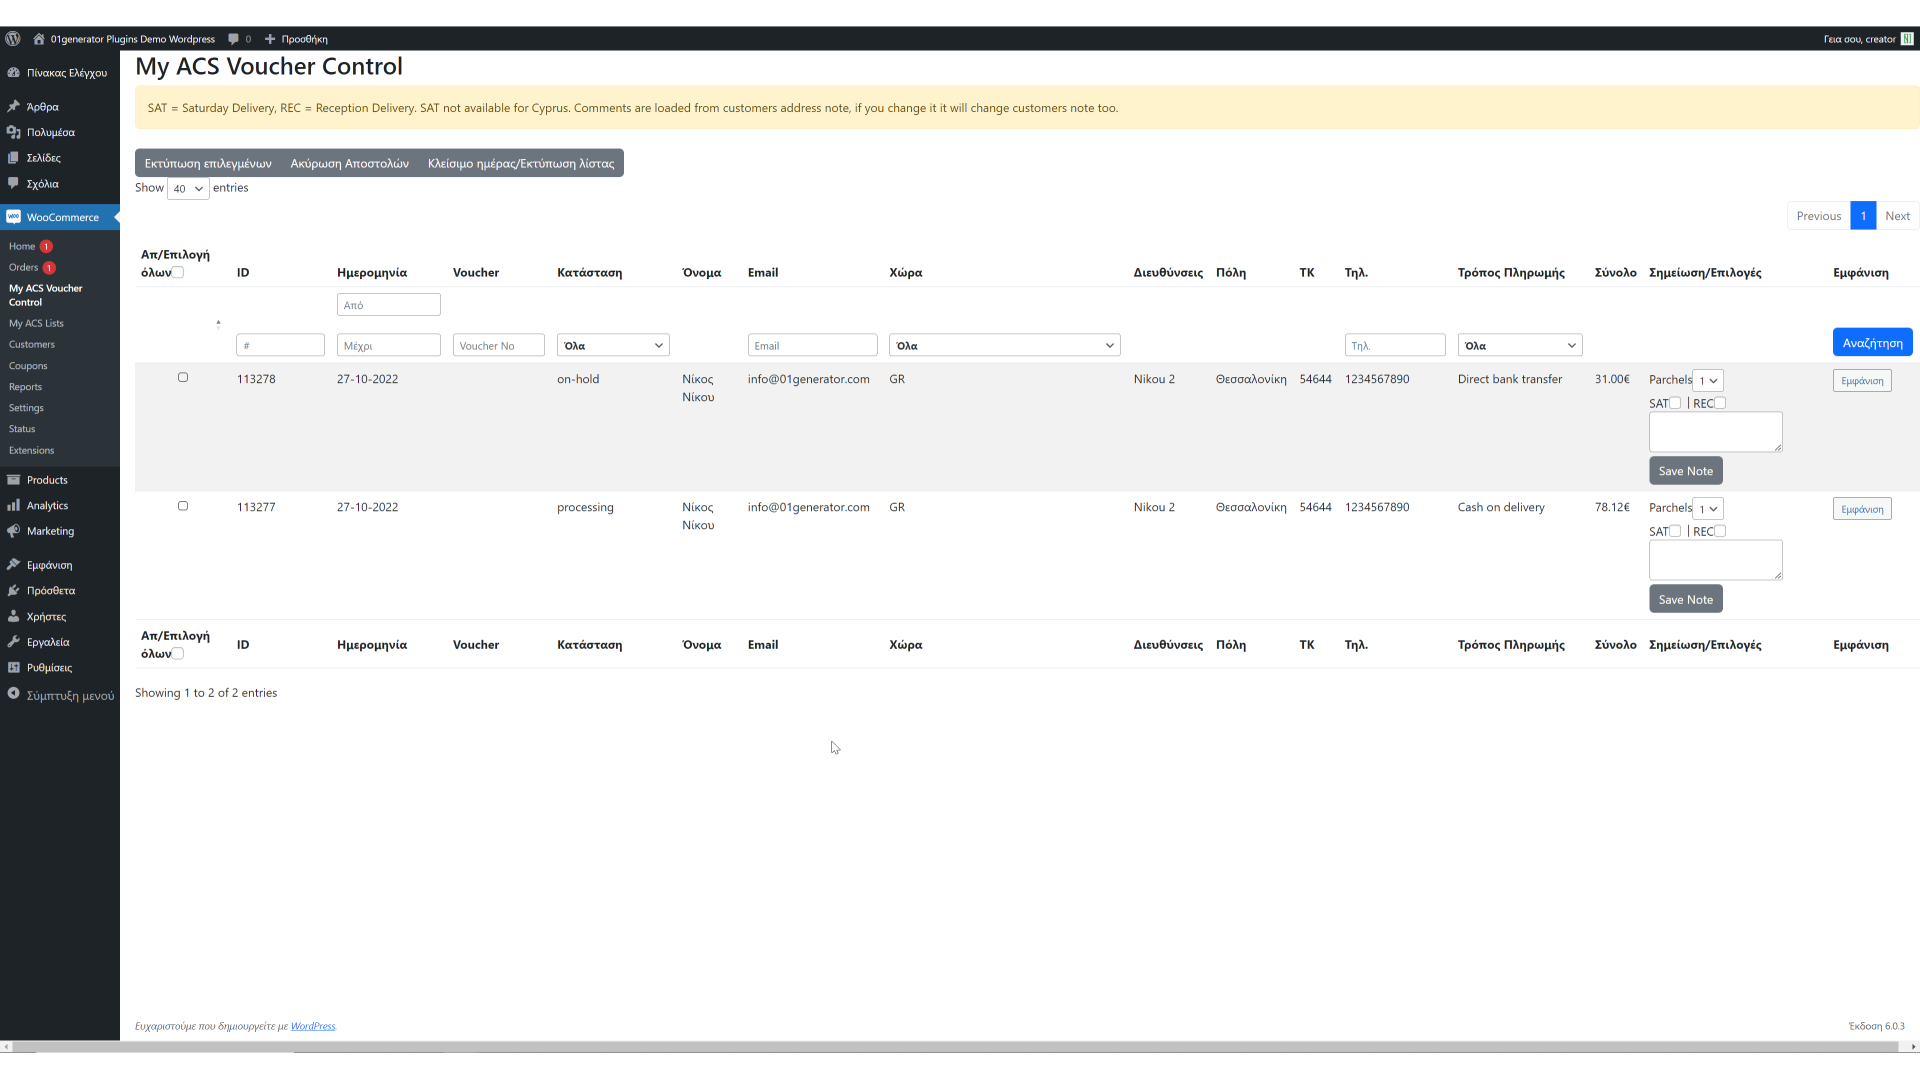Open the comments bubble icon
The width and height of the screenshot is (1920, 1080).
(233, 39)
